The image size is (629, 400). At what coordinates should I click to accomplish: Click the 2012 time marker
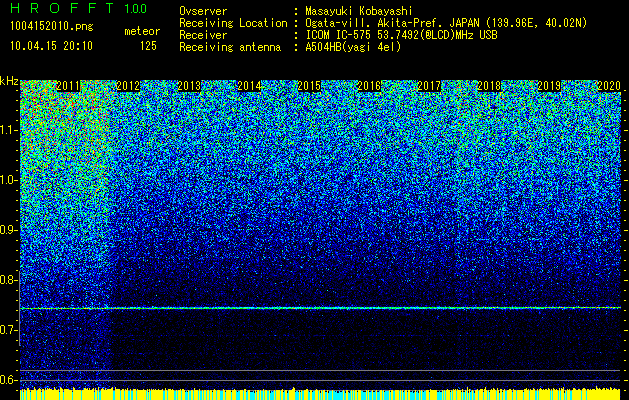pyautogui.click(x=128, y=86)
